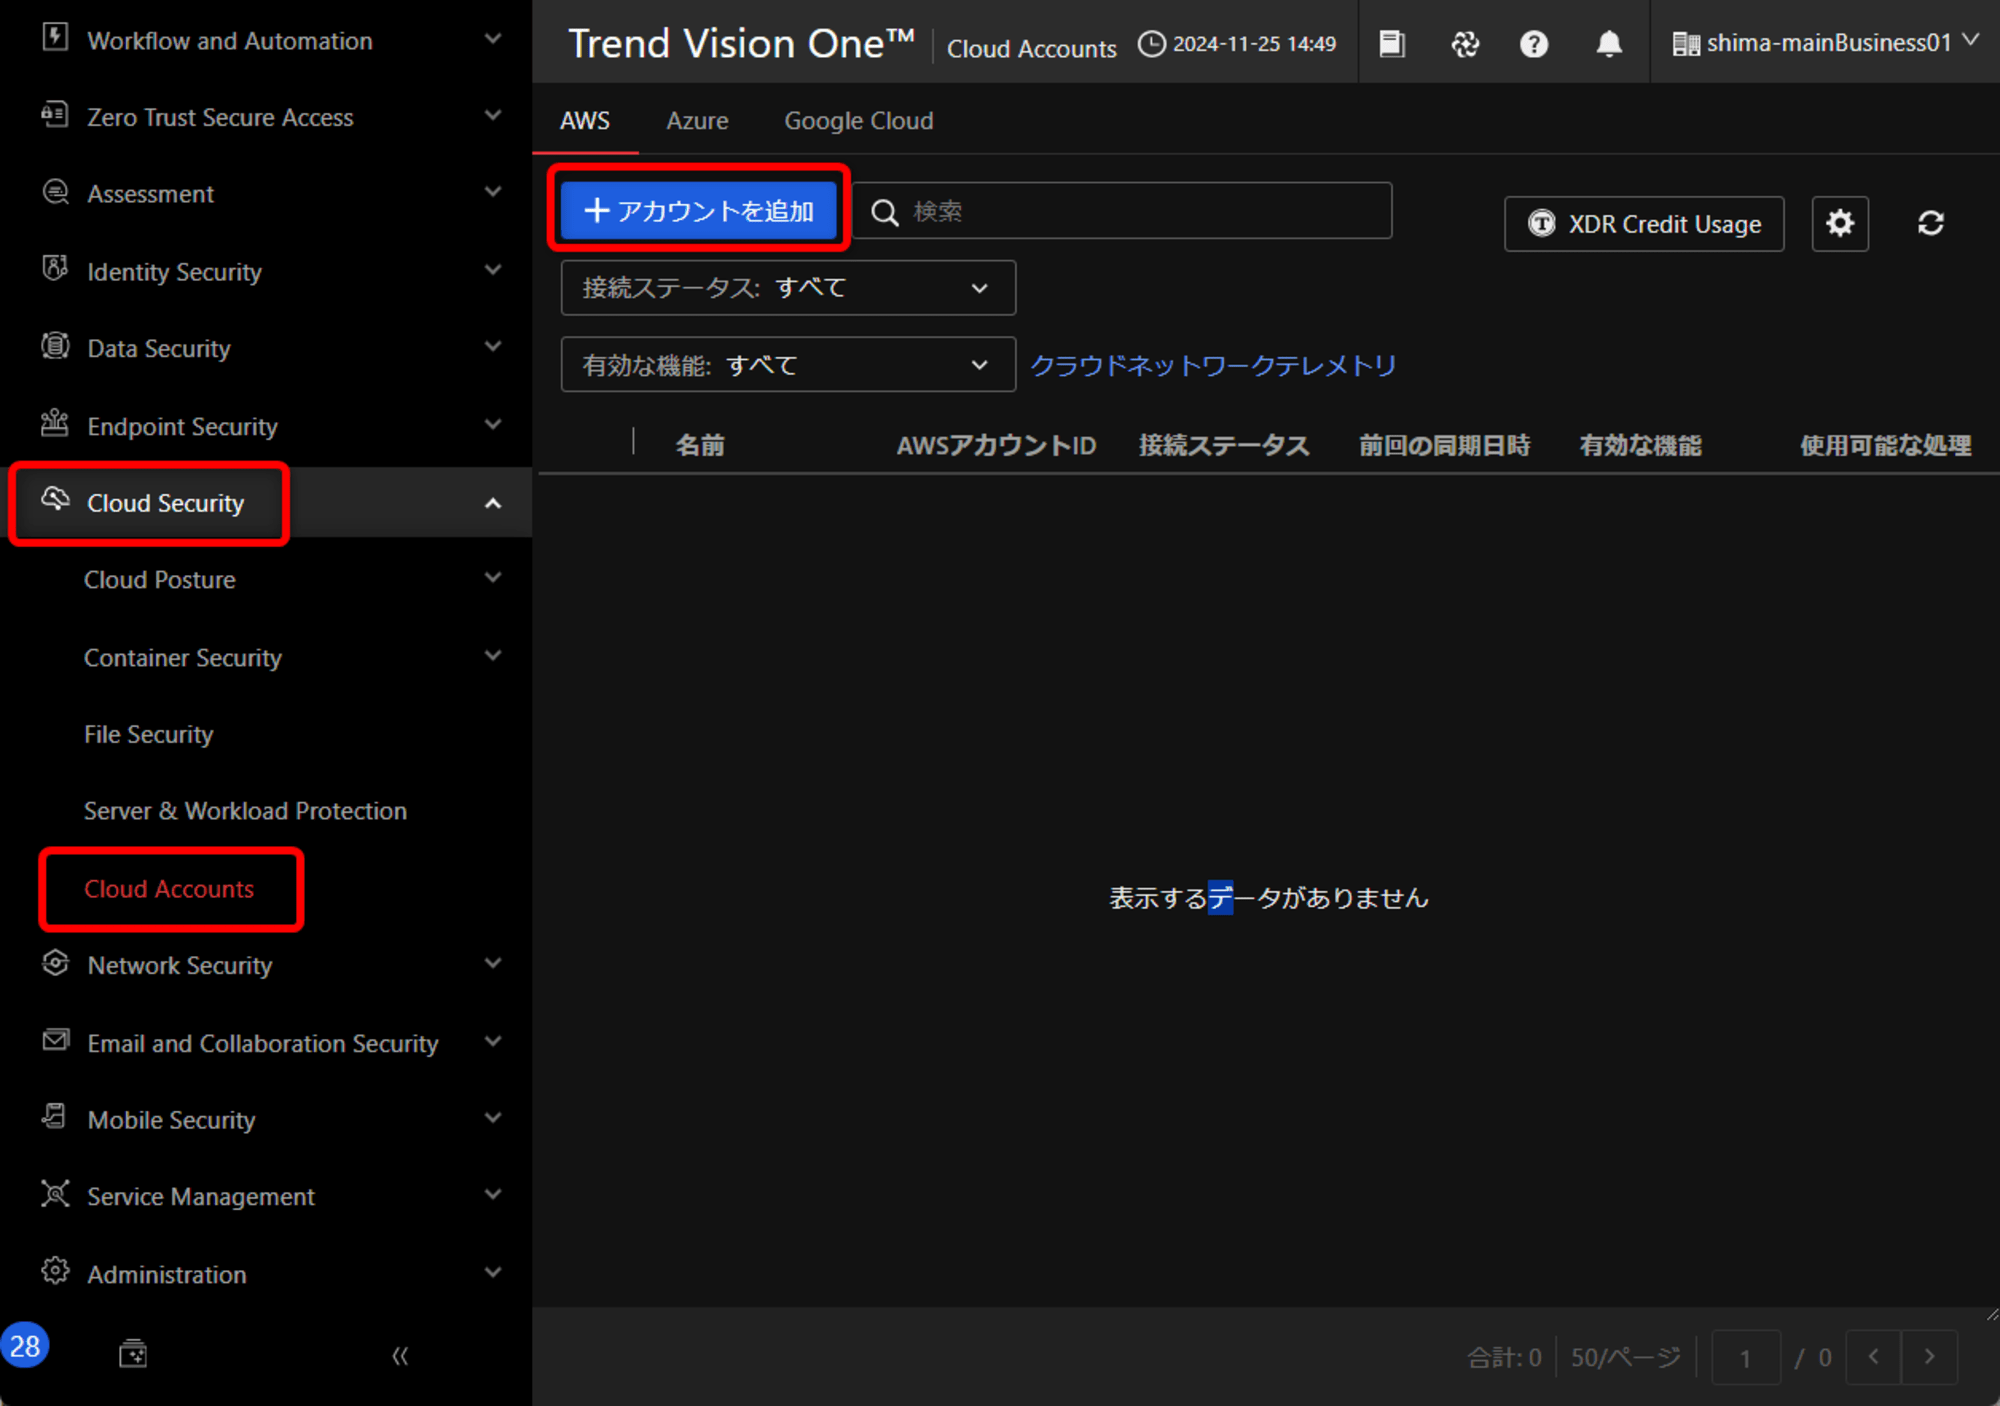
Task: Click the 接続ステータス column header
Action: [1224, 445]
